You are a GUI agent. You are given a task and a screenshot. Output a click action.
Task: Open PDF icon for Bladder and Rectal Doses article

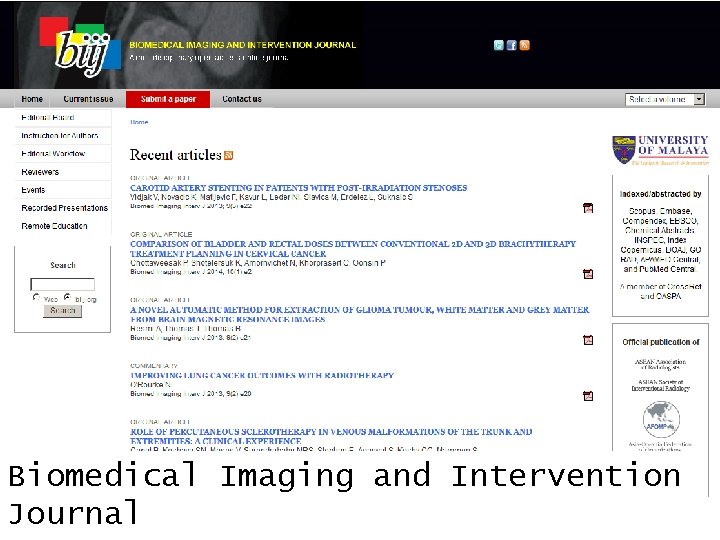(x=588, y=274)
